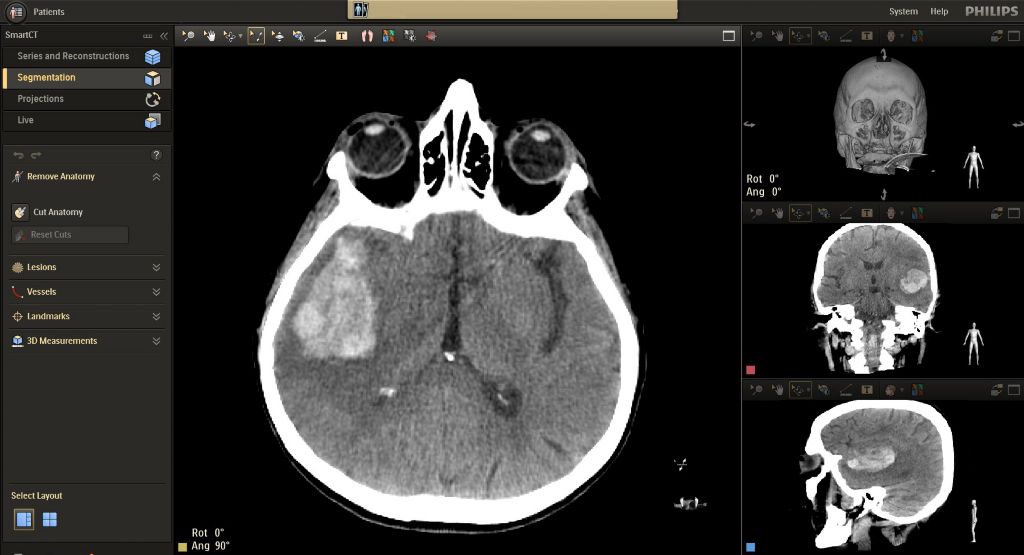Select the distance measurement ruler in main toolbar
Image resolution: width=1024 pixels, height=555 pixels.
320,36
